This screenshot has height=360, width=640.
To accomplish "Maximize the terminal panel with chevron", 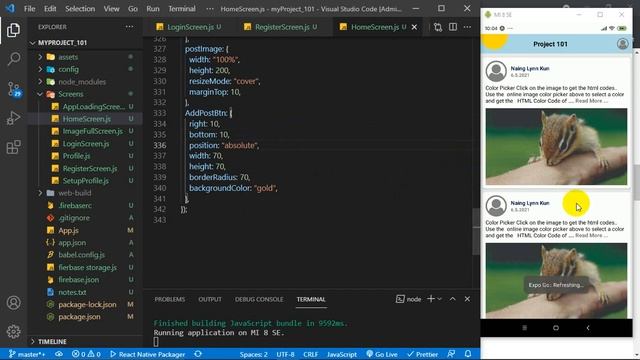I will [453, 299].
